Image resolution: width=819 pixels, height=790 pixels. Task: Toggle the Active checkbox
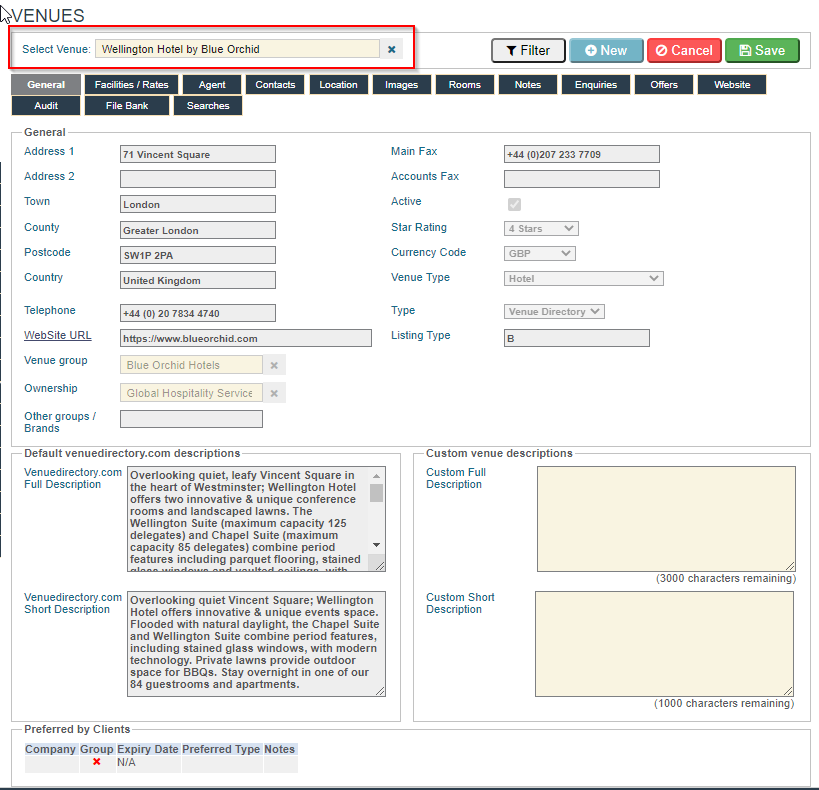[x=514, y=204]
